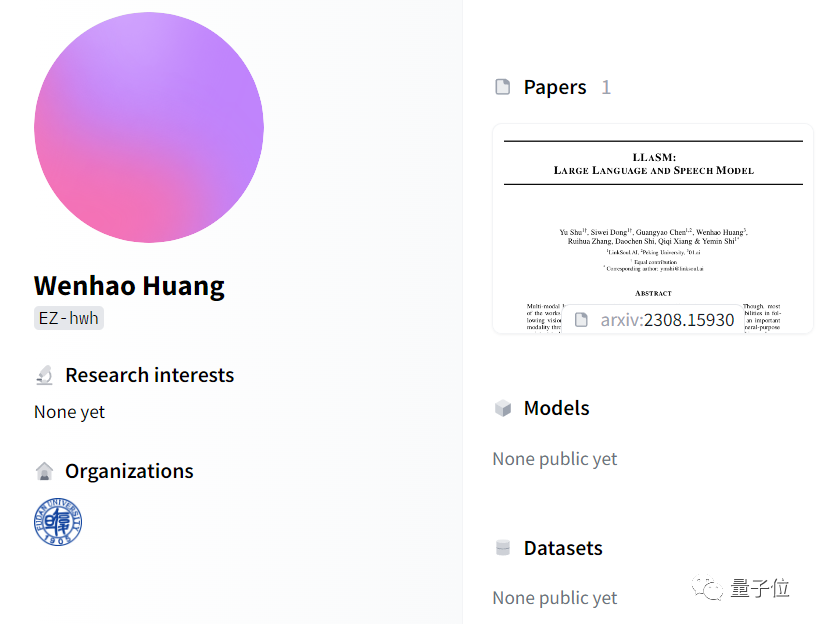
Task: Click the Models cube icon
Action: click(x=503, y=408)
